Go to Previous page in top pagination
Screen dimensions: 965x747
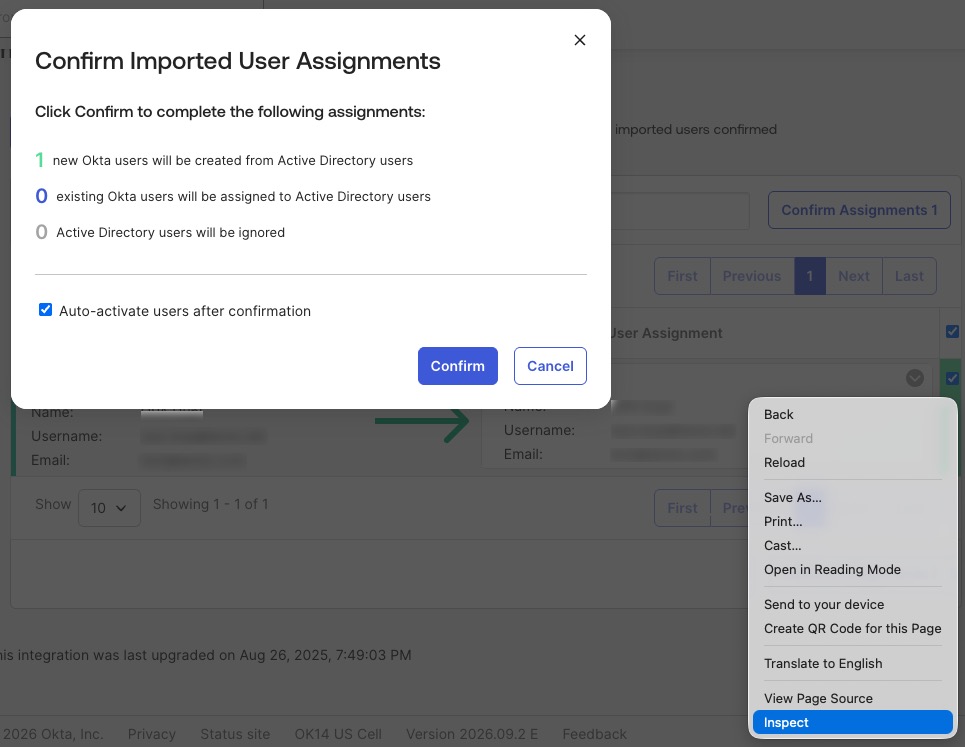[x=751, y=276]
